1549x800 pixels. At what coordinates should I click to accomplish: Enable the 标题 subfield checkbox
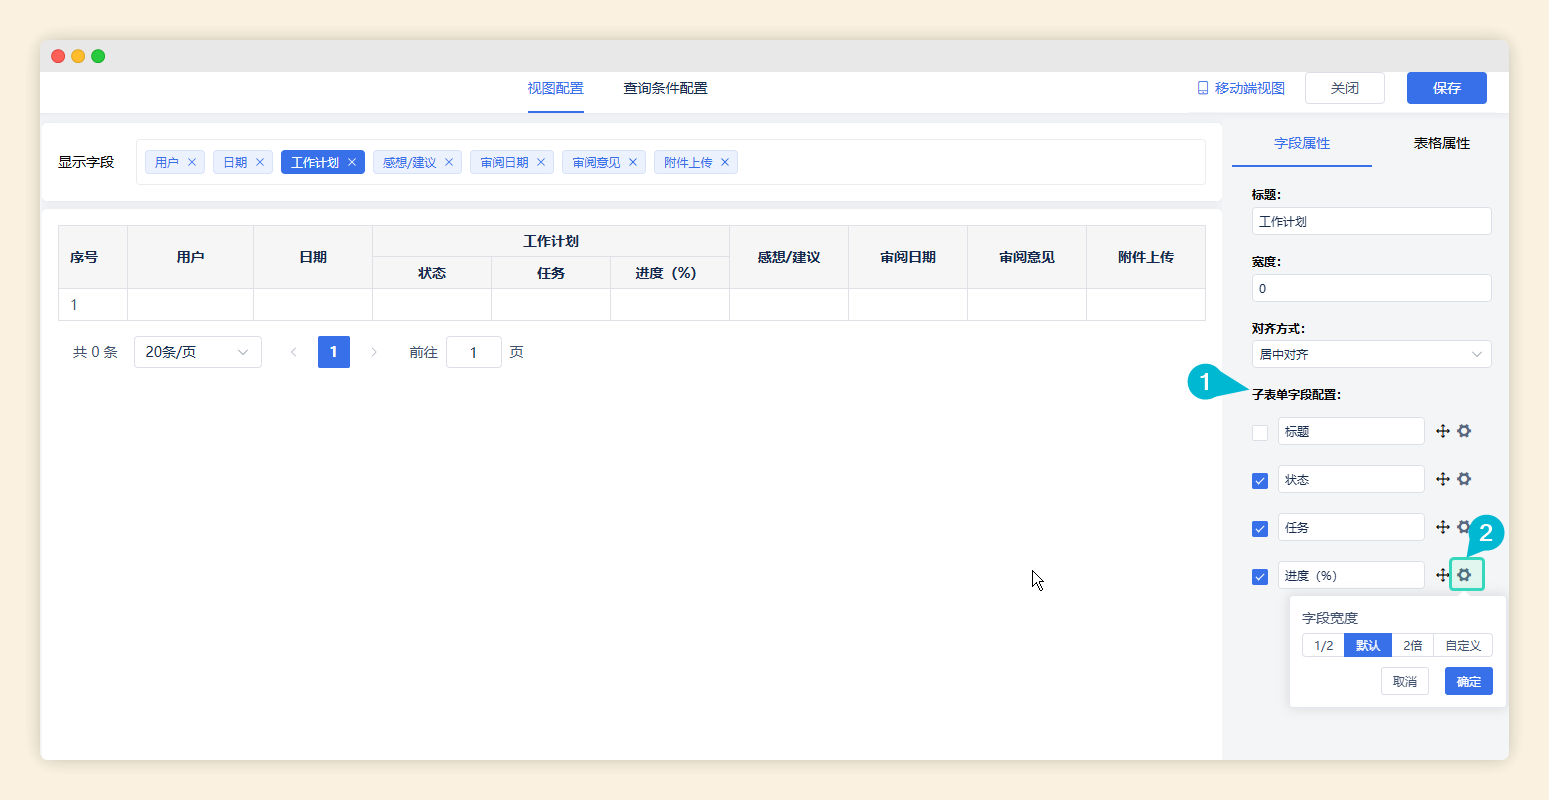1259,432
